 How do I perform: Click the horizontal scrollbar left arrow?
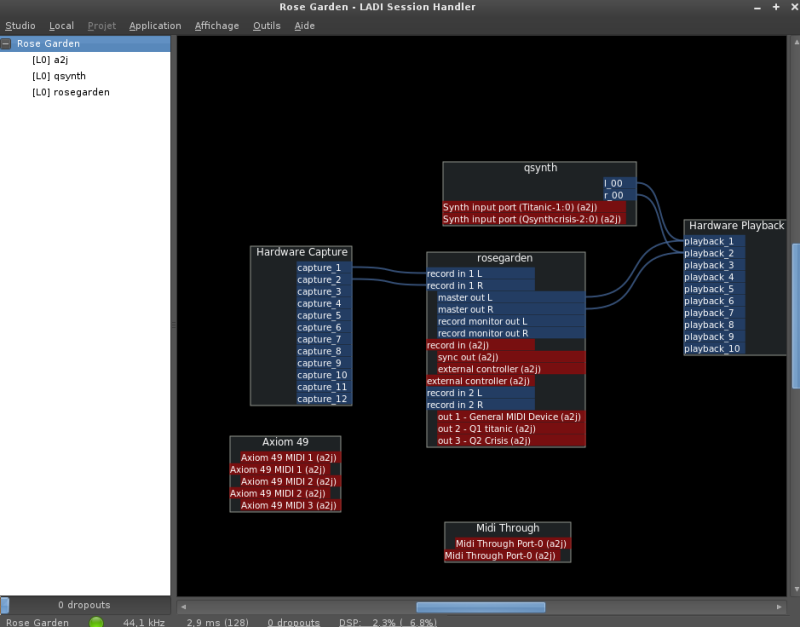(184, 607)
